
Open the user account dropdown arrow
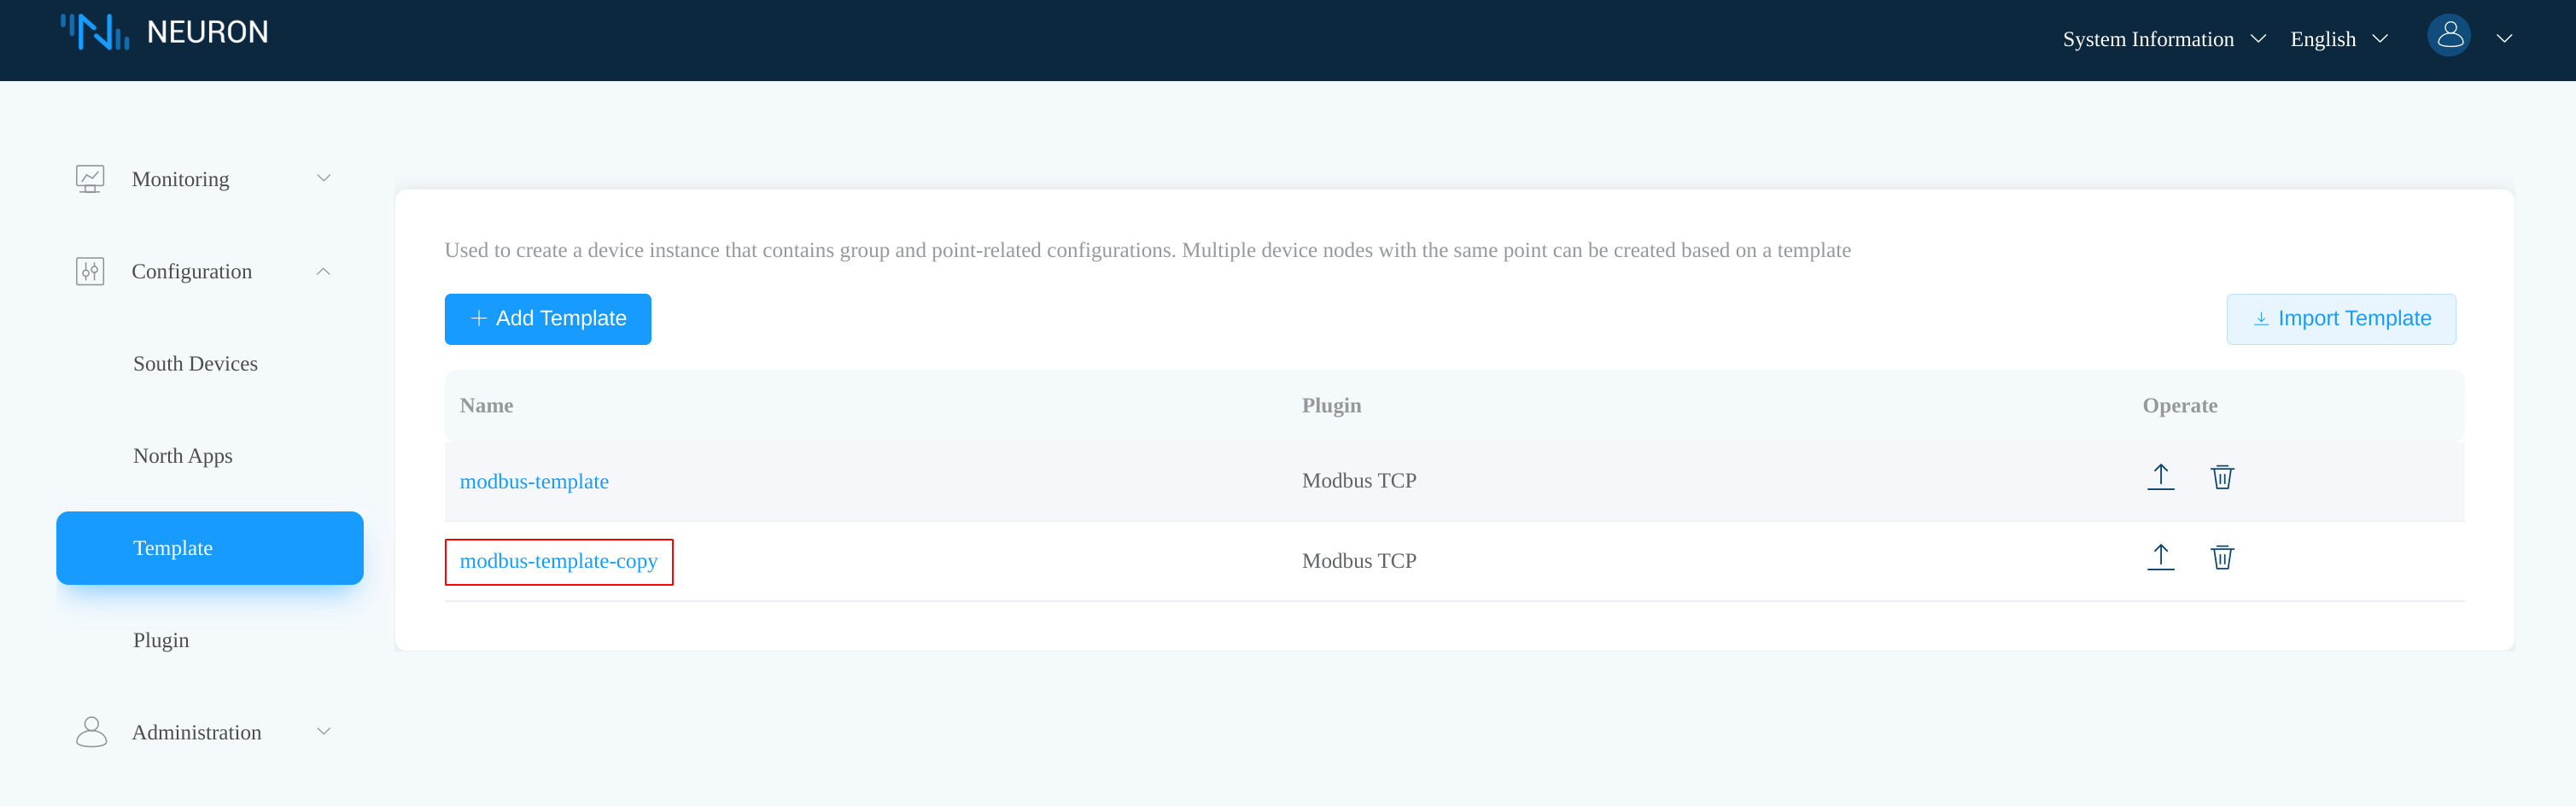(x=2503, y=39)
